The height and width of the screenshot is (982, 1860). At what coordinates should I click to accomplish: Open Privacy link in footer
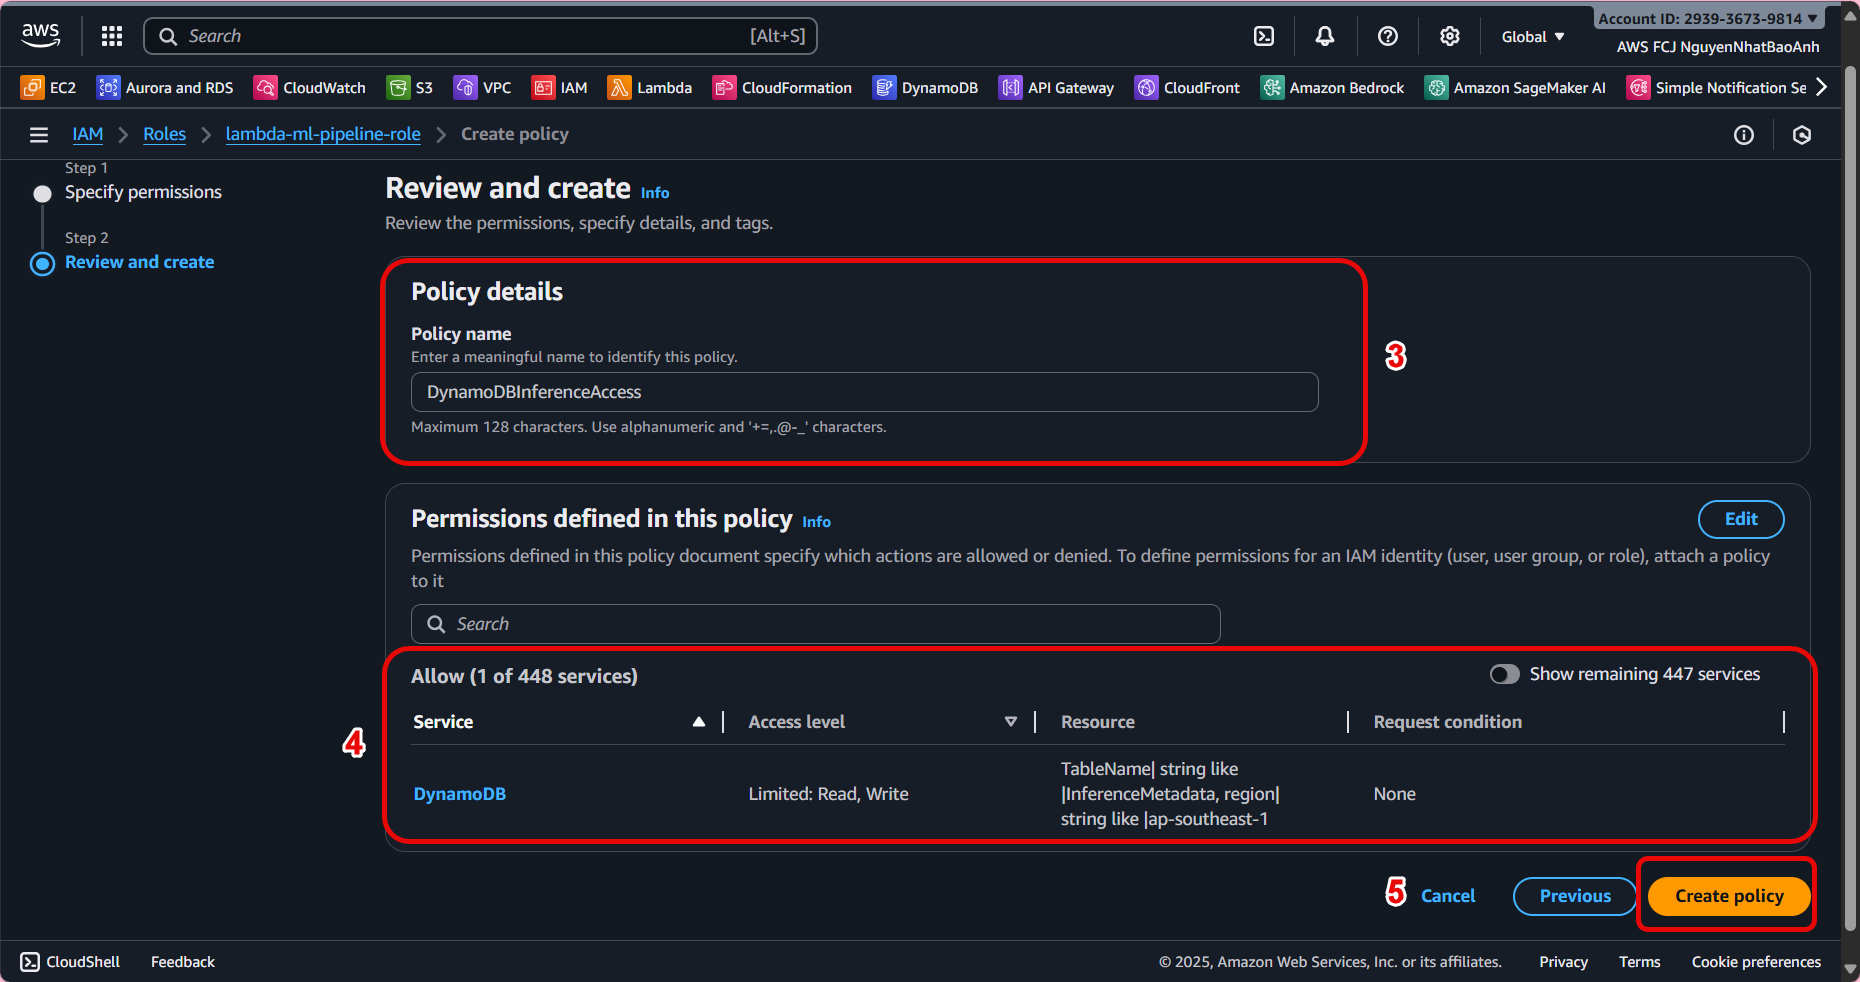coord(1564,962)
